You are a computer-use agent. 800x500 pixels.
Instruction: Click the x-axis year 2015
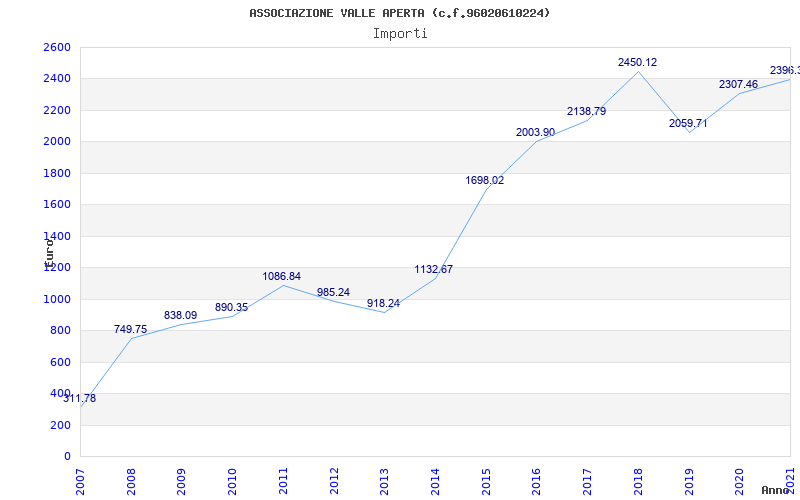(486, 481)
